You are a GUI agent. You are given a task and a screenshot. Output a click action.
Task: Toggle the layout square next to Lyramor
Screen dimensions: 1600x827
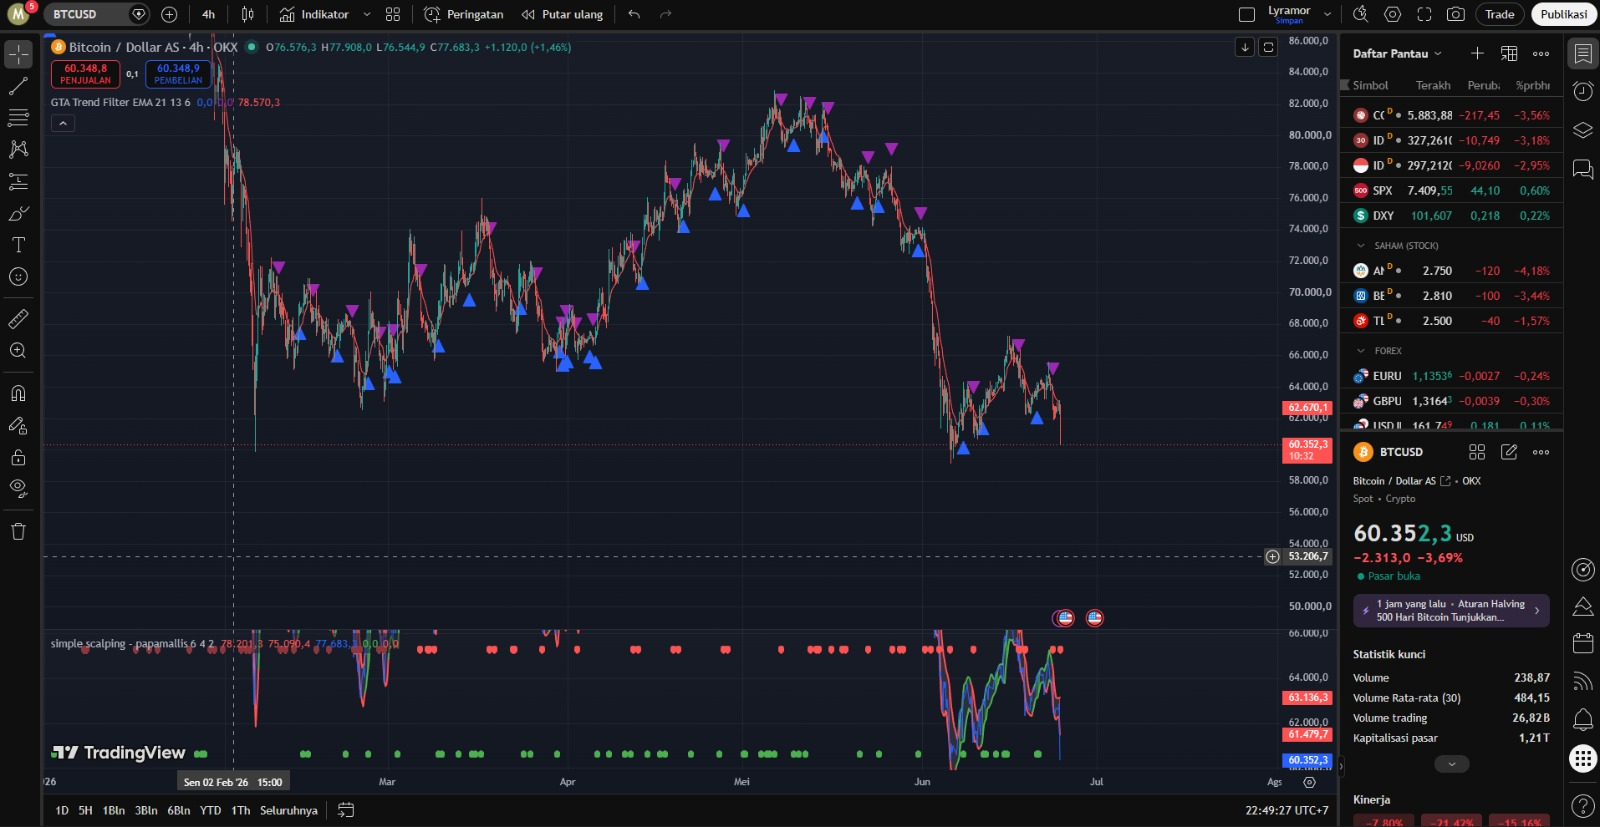(x=1247, y=14)
